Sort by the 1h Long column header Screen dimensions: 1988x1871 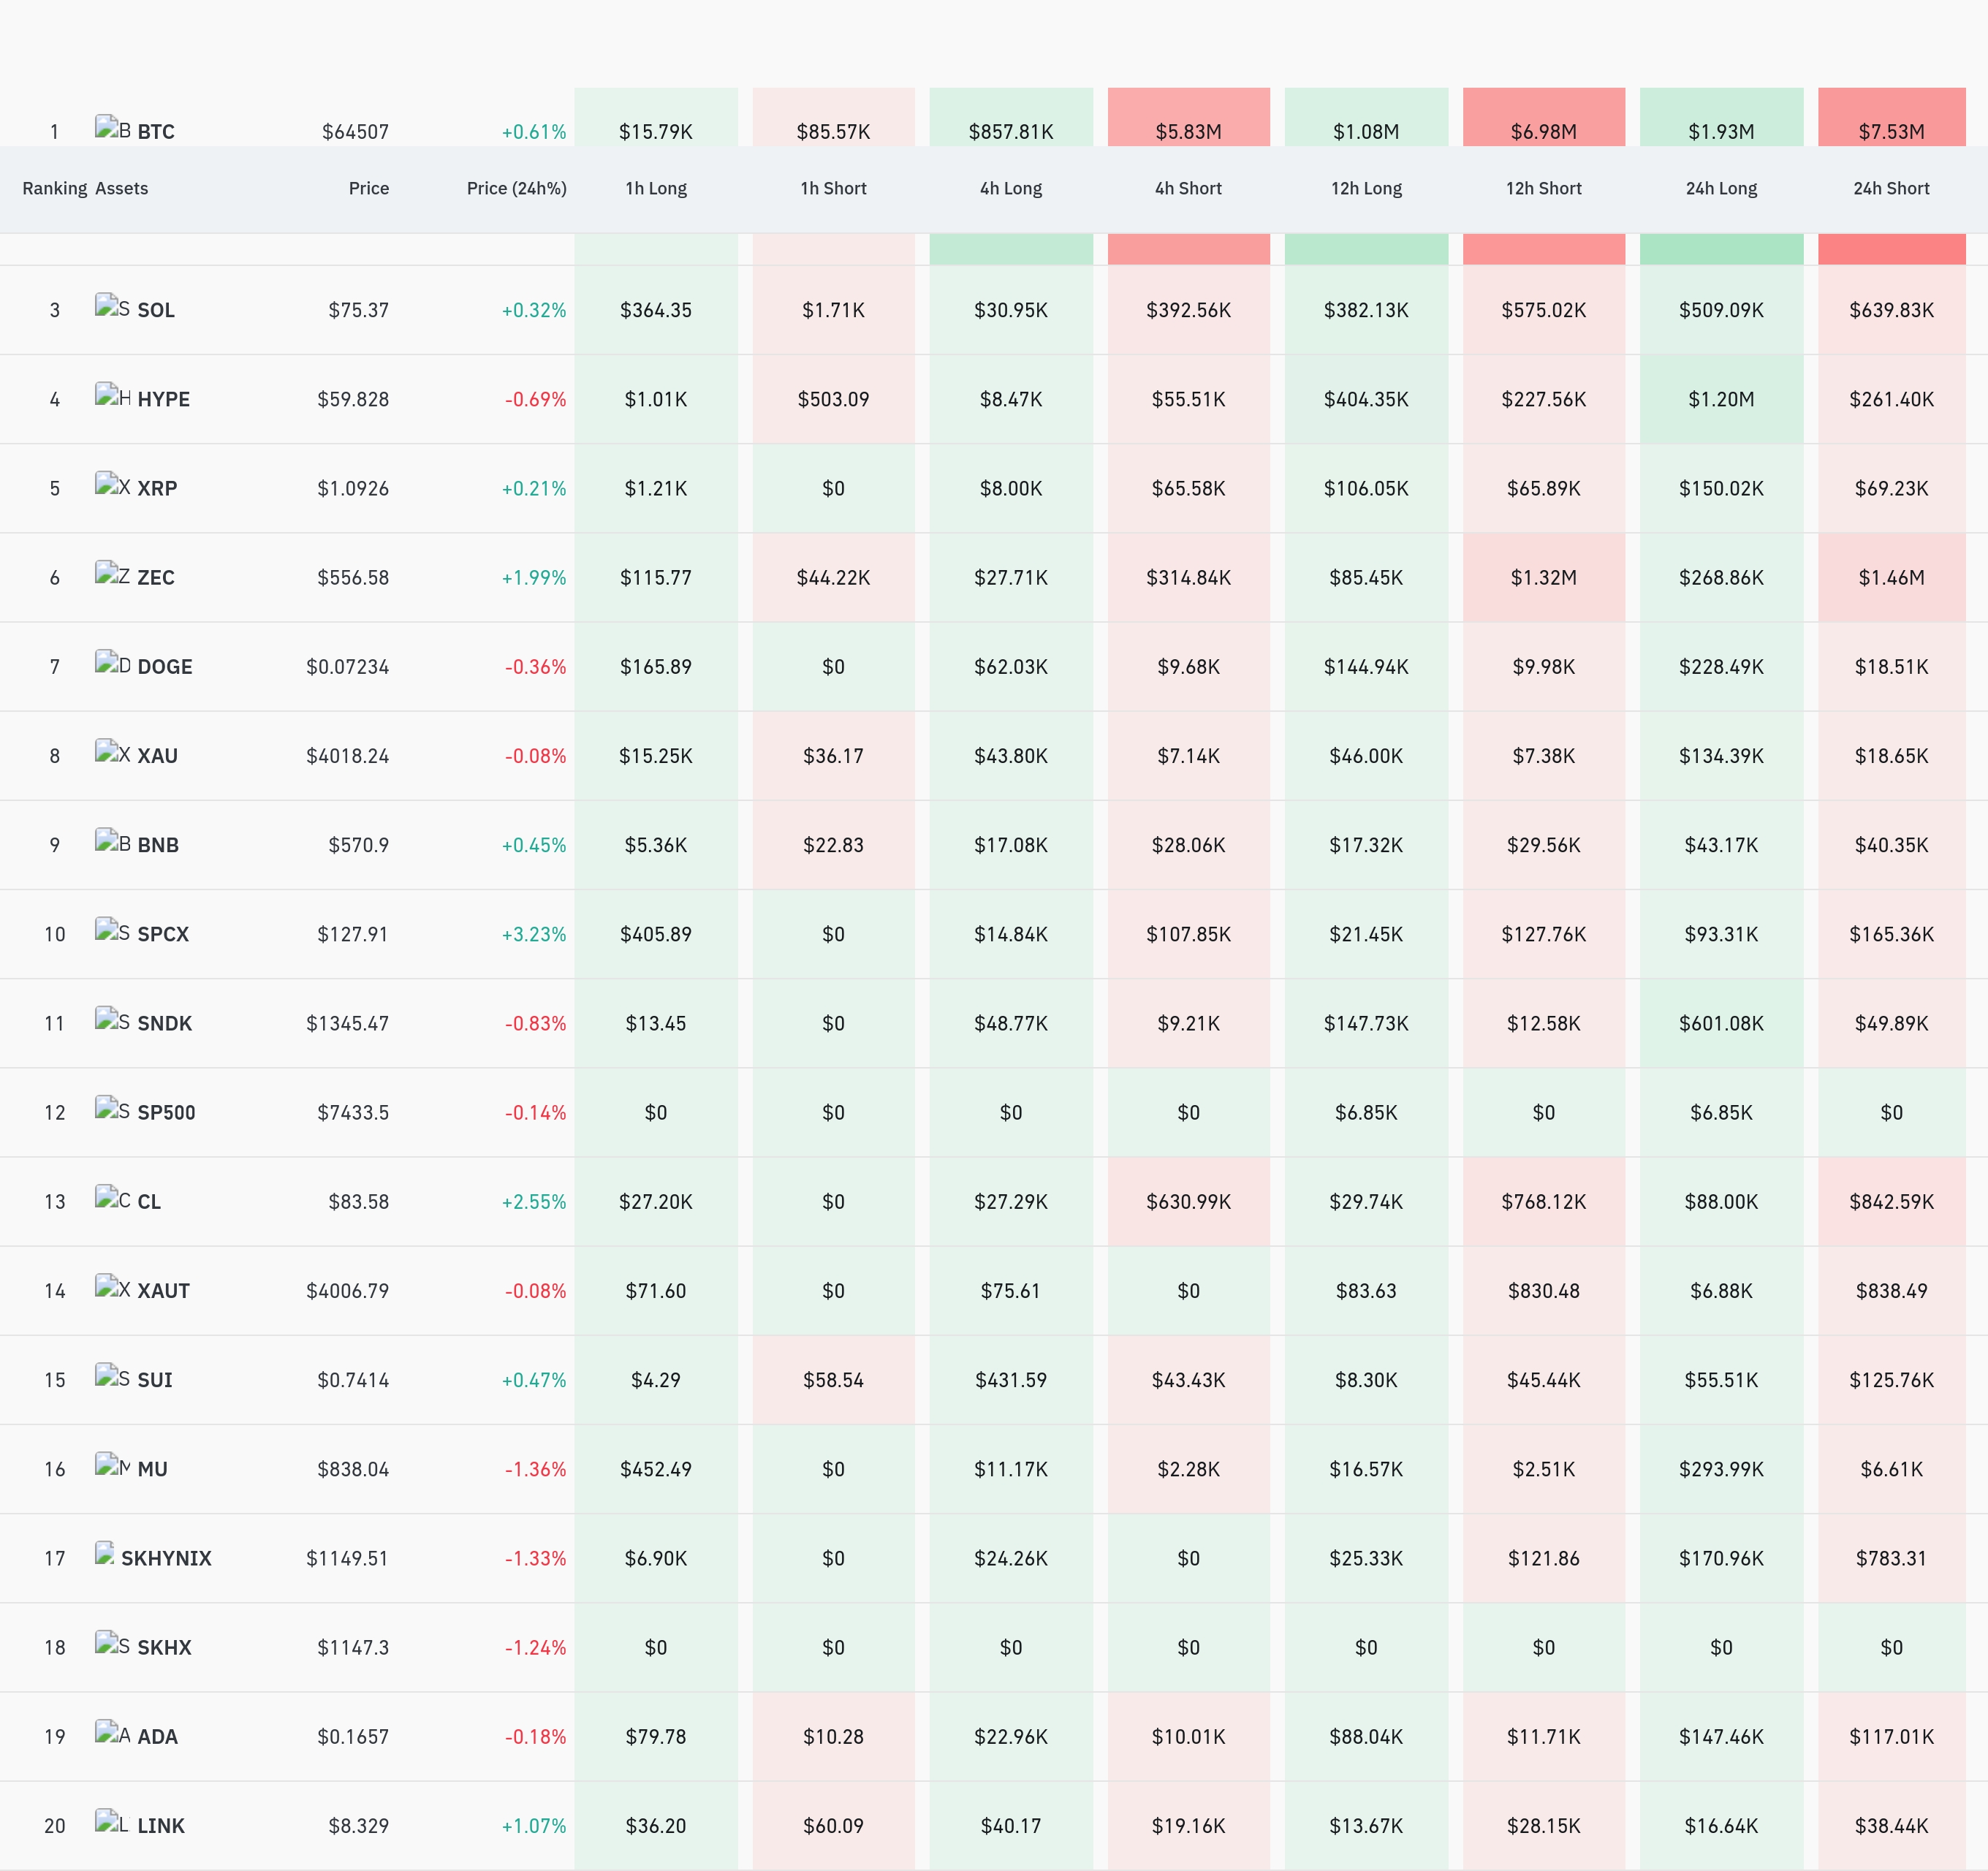656,189
